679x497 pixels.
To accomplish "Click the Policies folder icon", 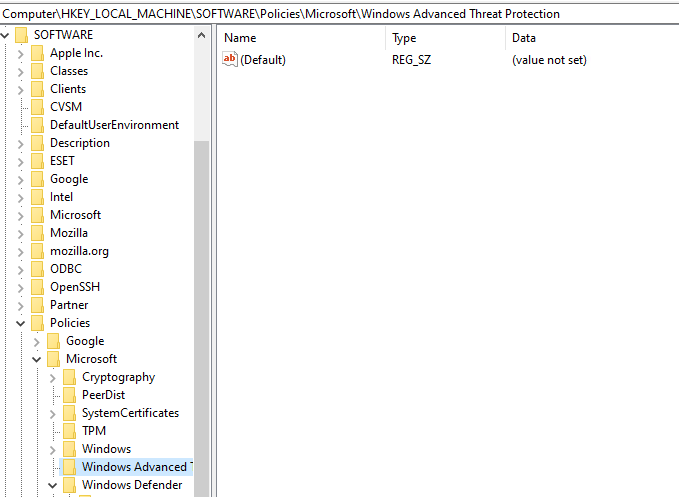I will tap(37, 323).
